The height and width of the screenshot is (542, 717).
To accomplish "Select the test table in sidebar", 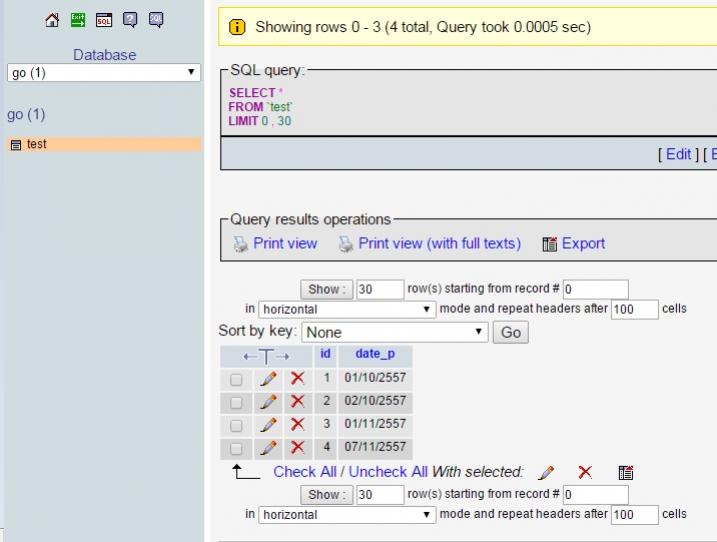I will 37,144.
